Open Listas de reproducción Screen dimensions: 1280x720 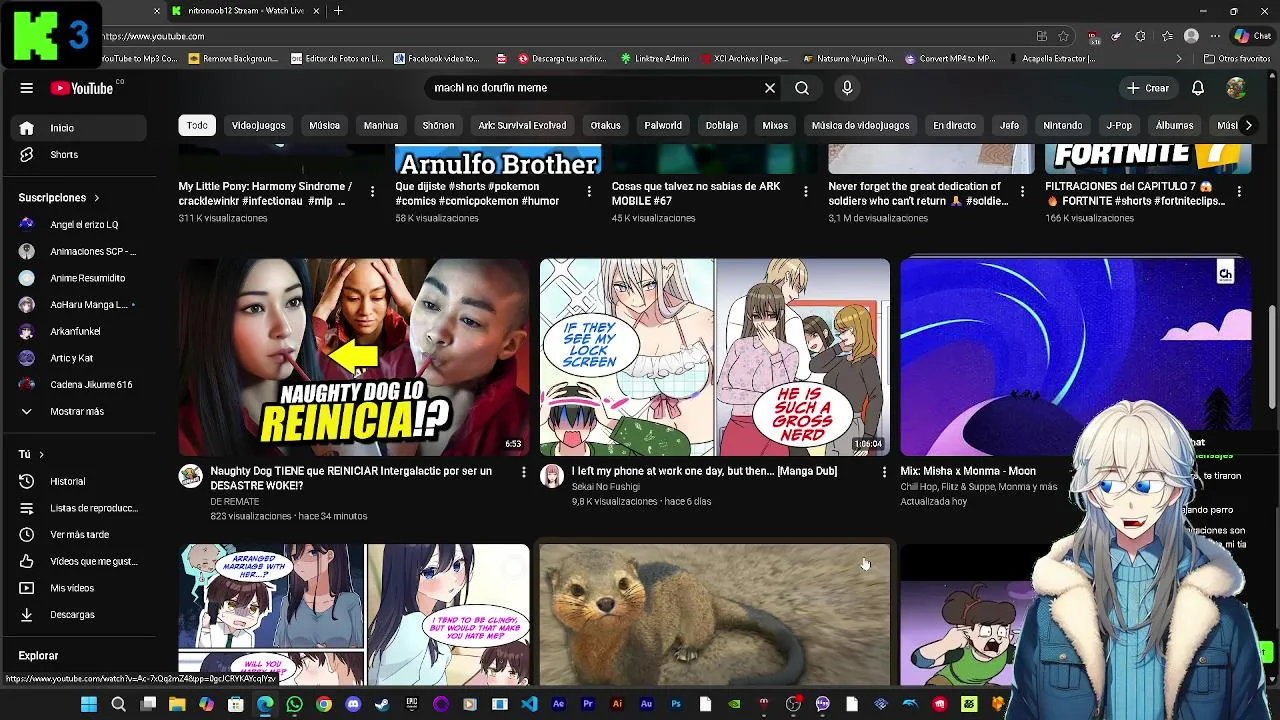tap(78, 508)
